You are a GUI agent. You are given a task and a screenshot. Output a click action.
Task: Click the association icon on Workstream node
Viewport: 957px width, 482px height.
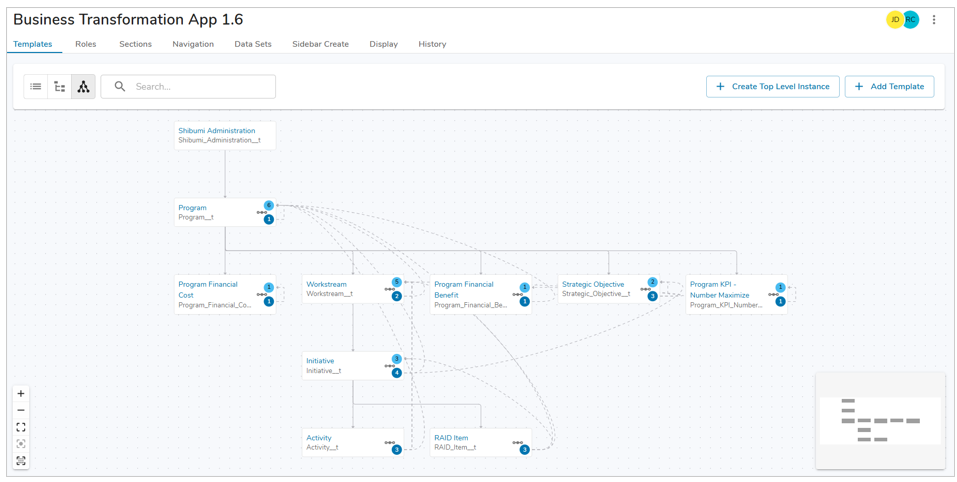click(x=389, y=289)
